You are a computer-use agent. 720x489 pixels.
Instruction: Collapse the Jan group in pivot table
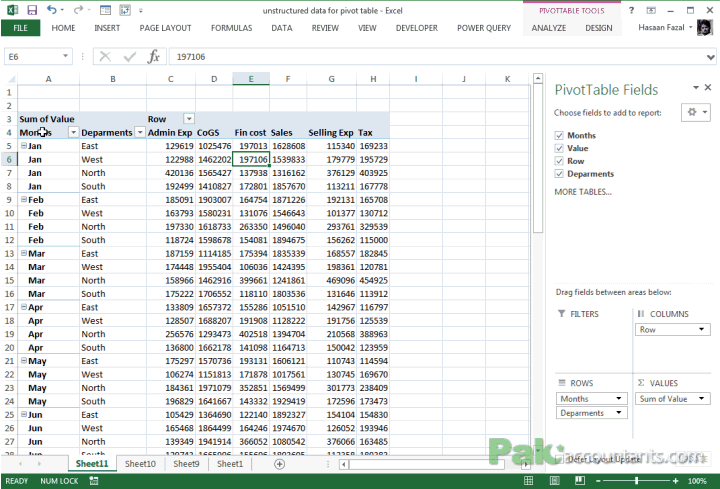tap(23, 145)
